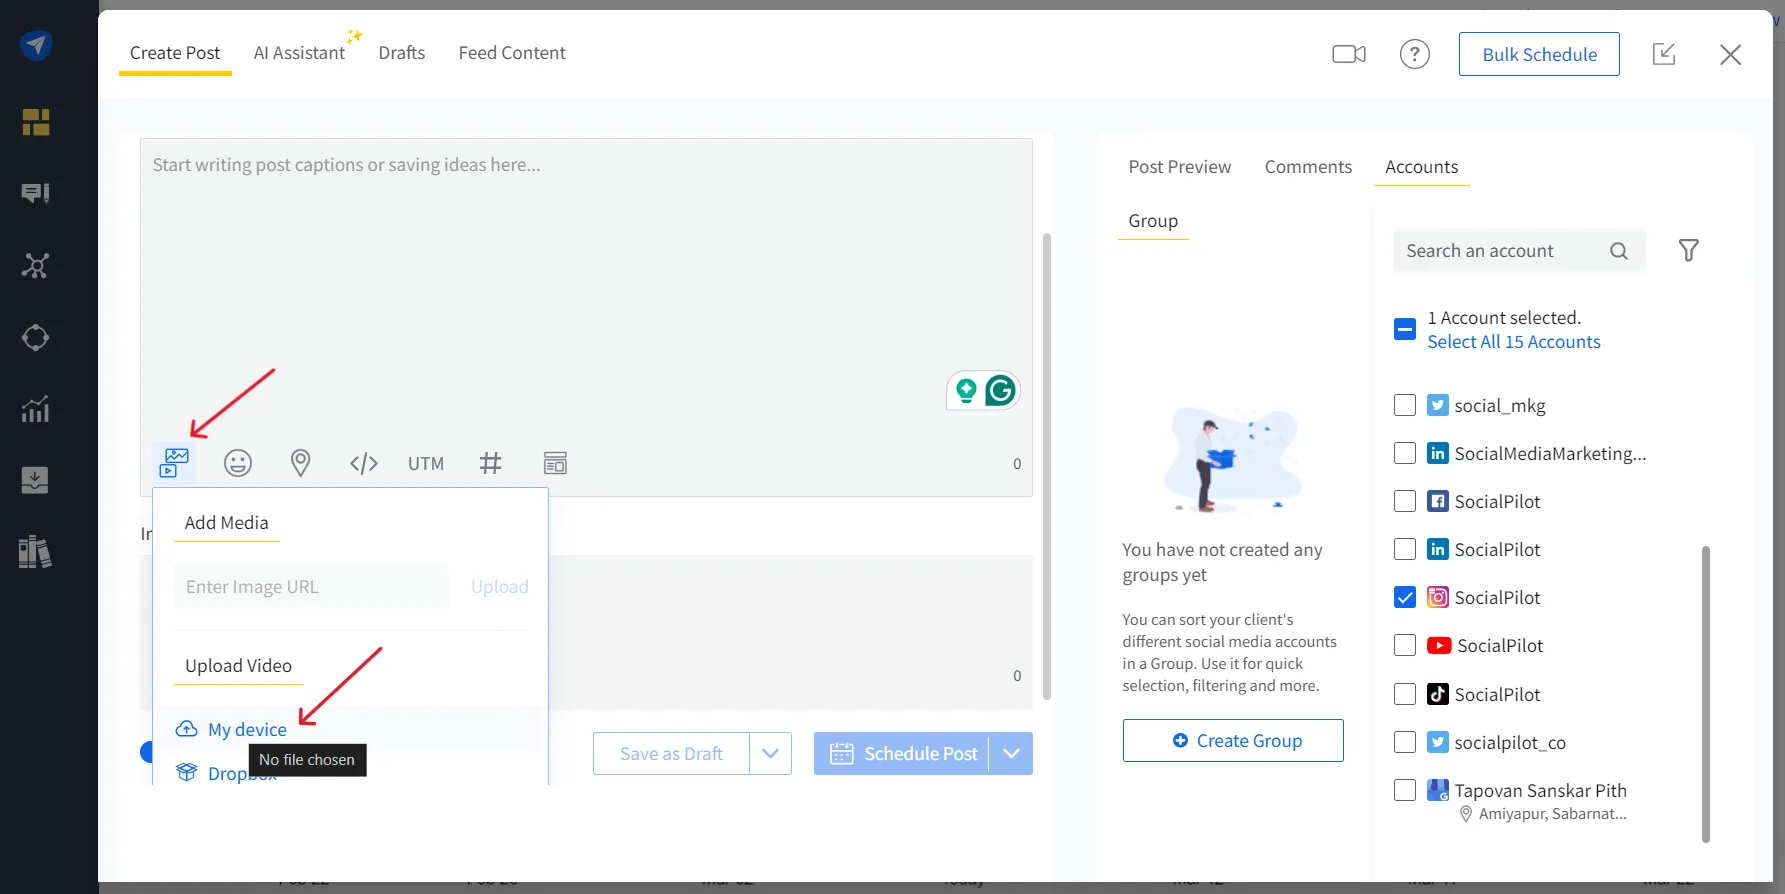Open the add media icon in composer toolbar
The width and height of the screenshot is (1785, 894).
(174, 463)
